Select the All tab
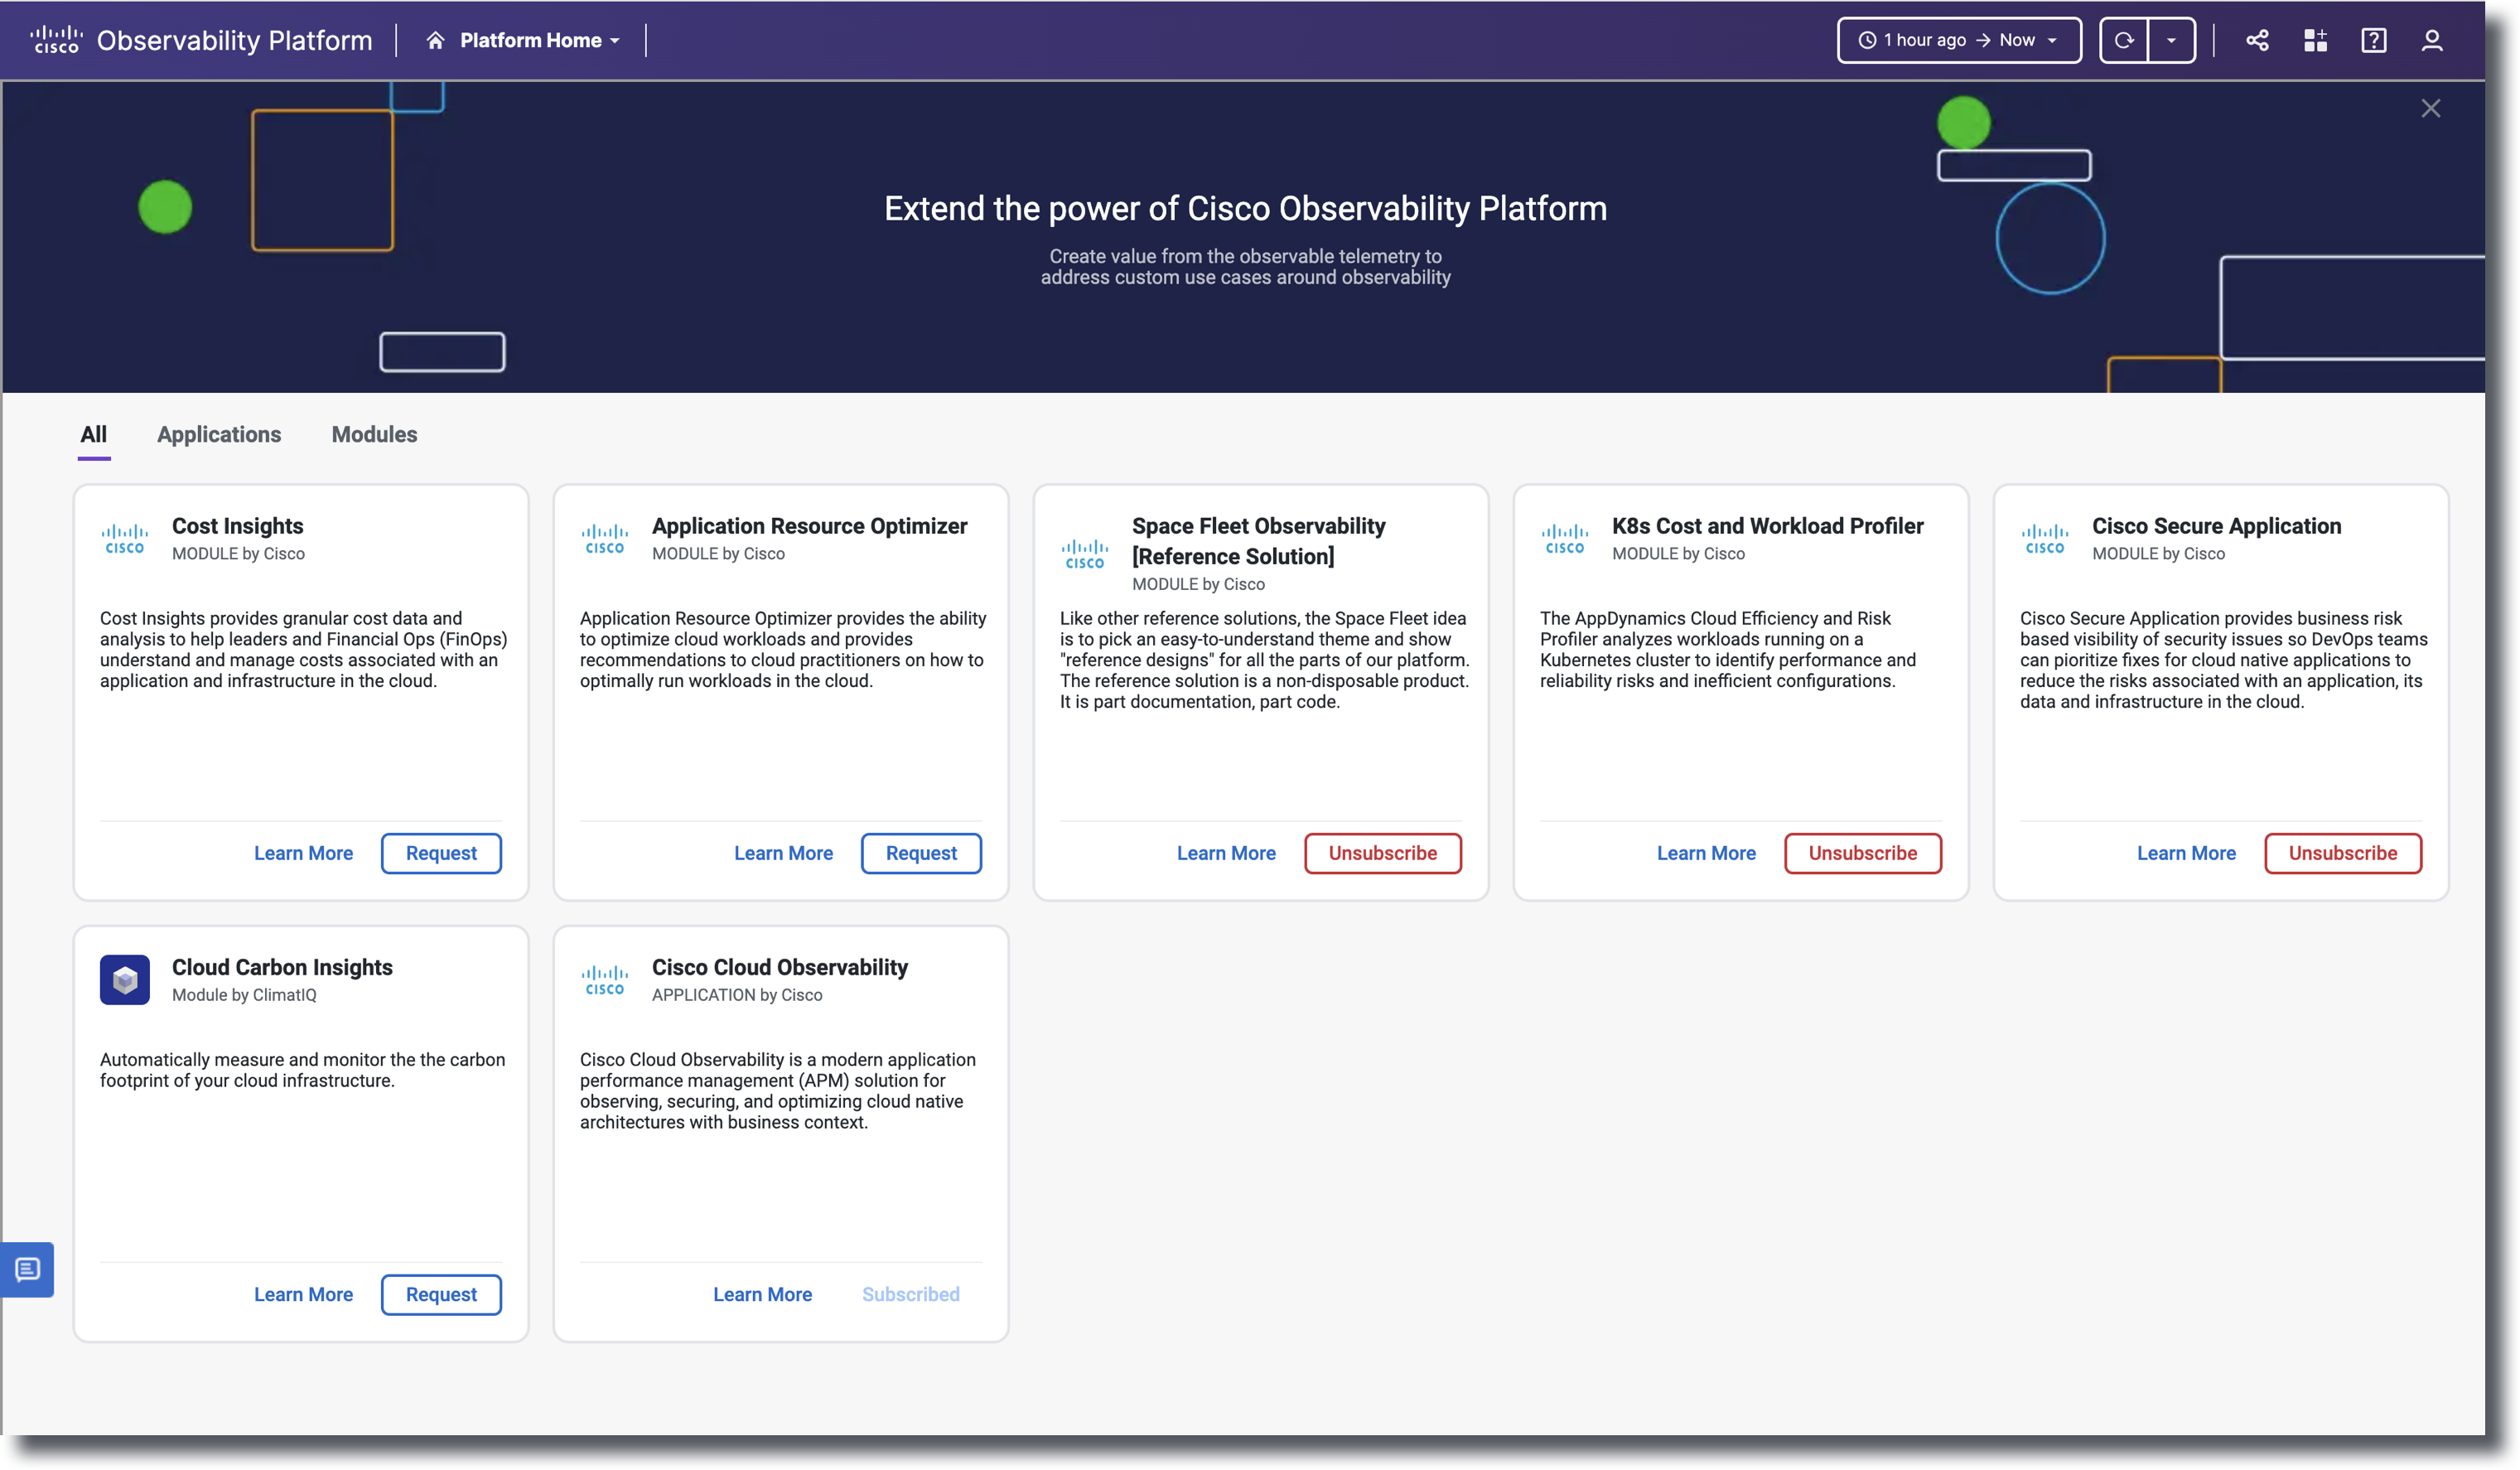Image resolution: width=2520 pixels, height=1470 pixels. 94,434
